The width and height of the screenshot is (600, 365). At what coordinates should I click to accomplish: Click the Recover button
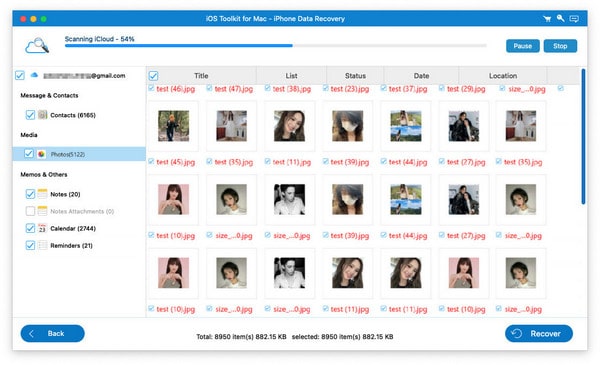pos(539,334)
